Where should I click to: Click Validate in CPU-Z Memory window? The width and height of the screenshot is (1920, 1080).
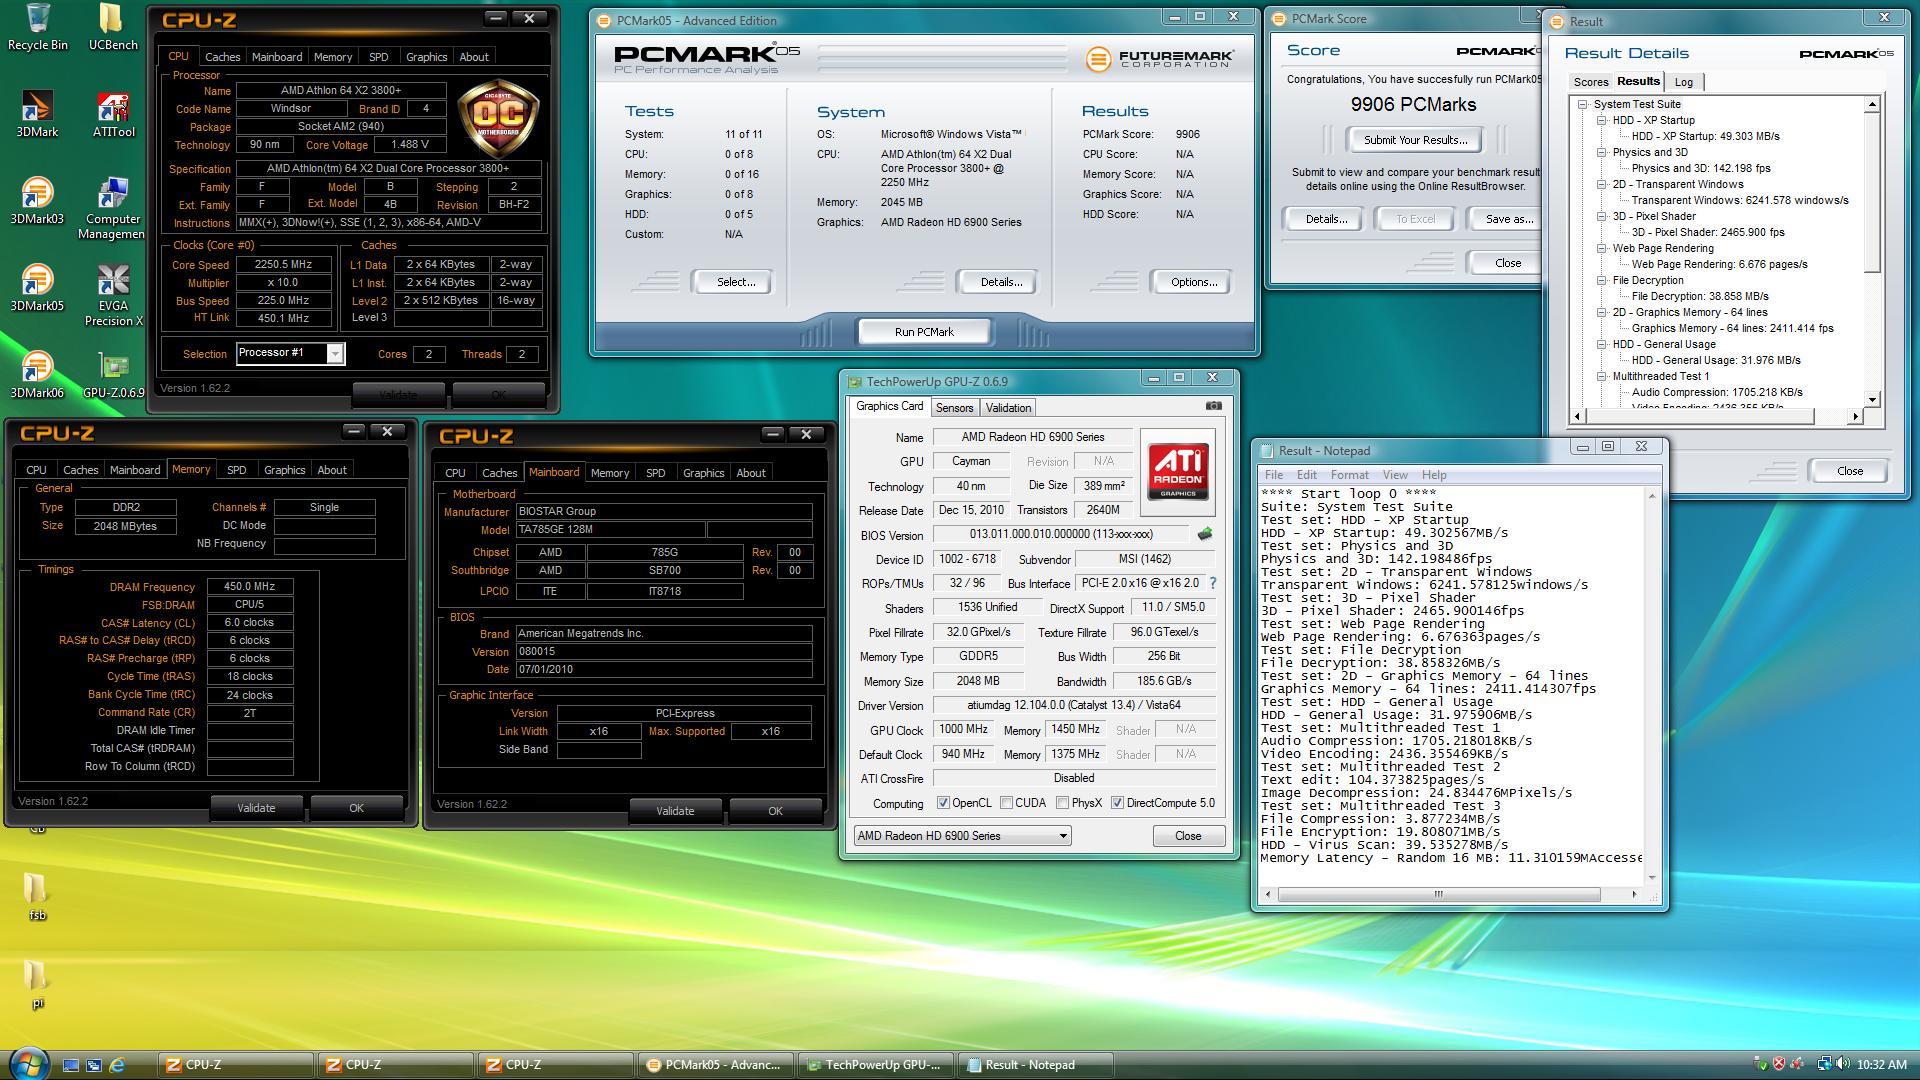[x=256, y=808]
